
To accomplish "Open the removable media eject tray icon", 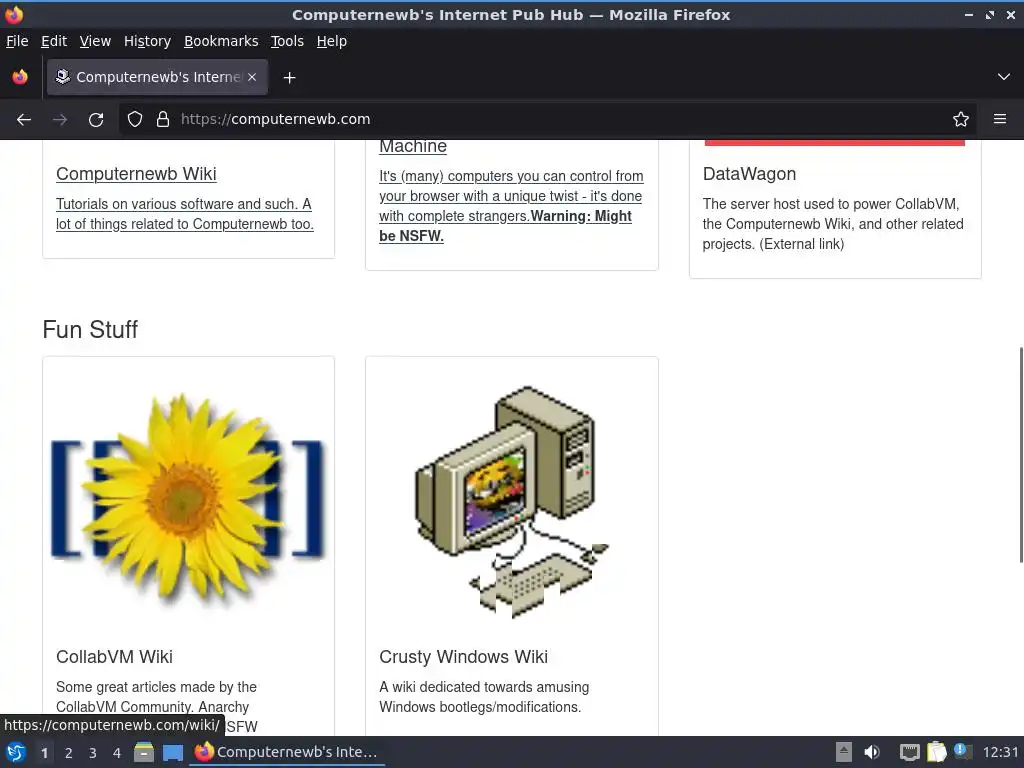I will [x=844, y=752].
